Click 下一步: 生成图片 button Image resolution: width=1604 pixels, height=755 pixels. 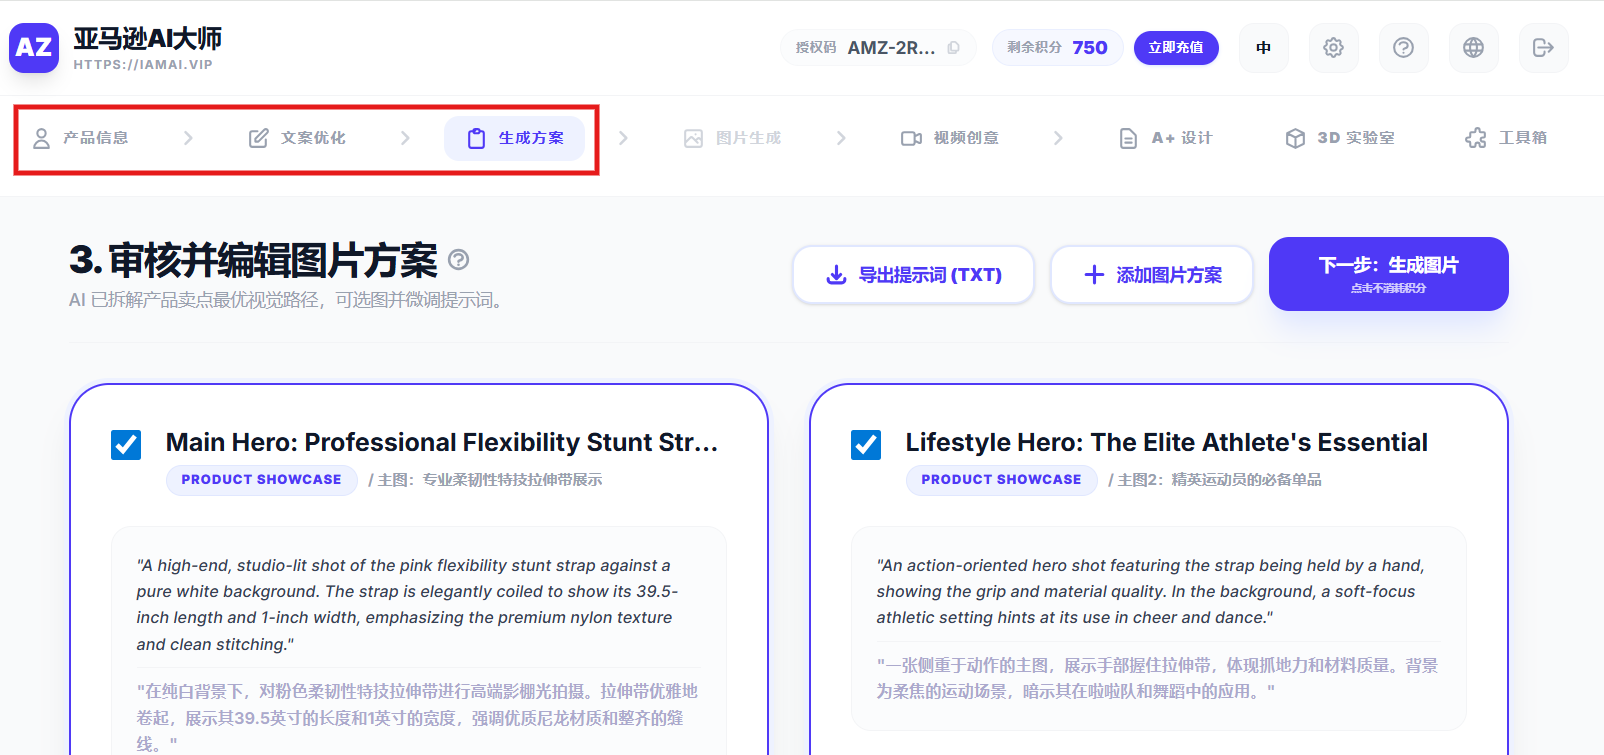pyautogui.click(x=1388, y=274)
